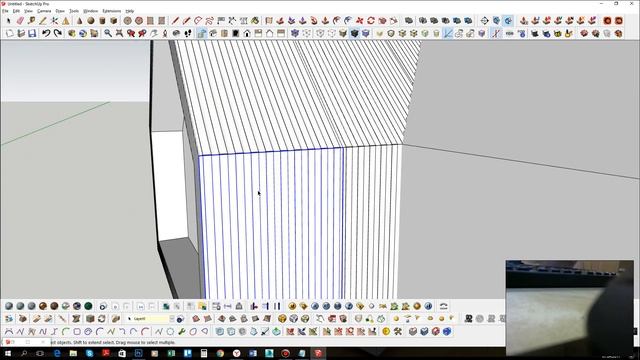640x360 pixels.
Task: Activate the Zoom magnifier tool
Action: point(108,33)
